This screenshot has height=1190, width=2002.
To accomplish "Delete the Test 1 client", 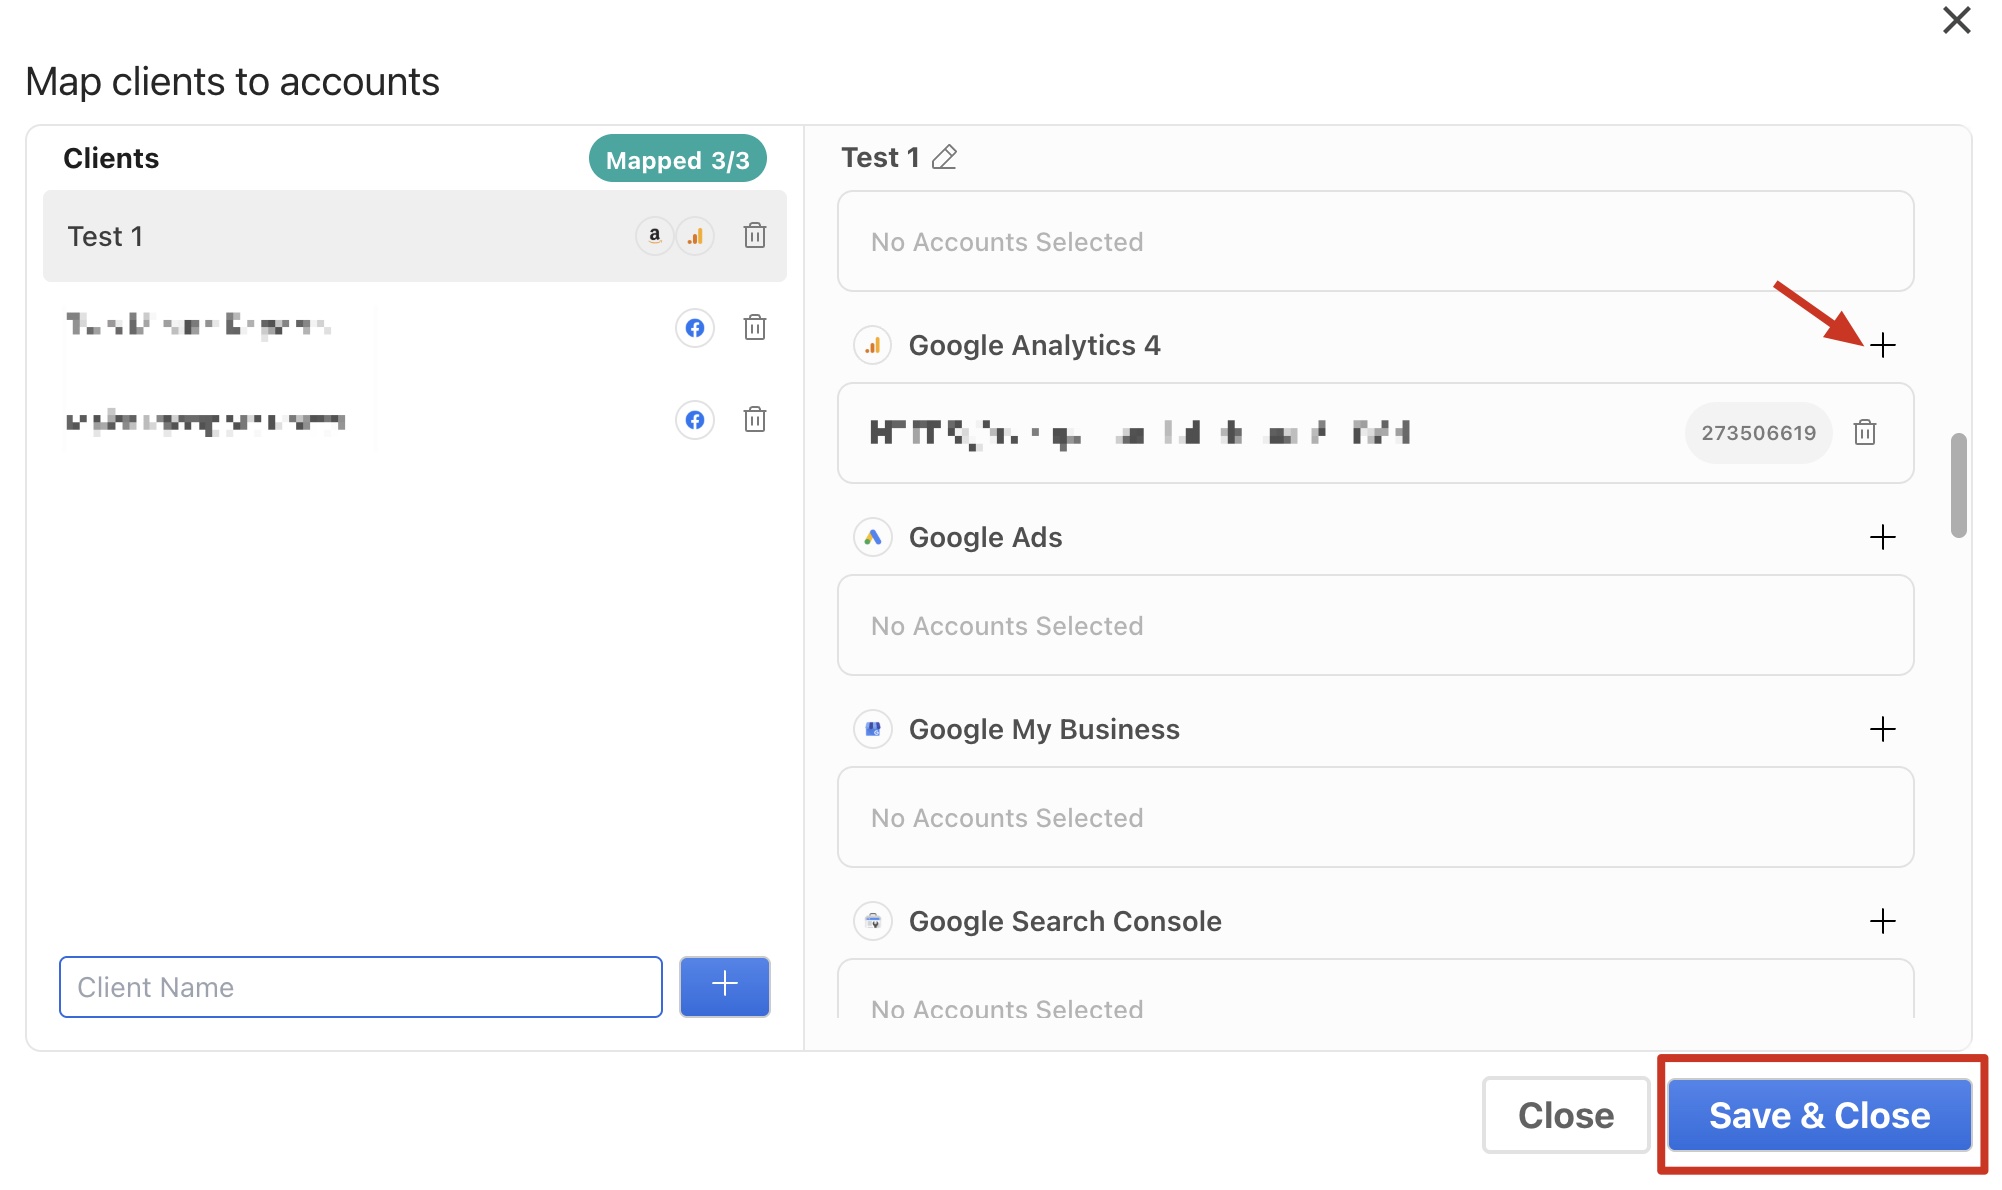I will [755, 236].
